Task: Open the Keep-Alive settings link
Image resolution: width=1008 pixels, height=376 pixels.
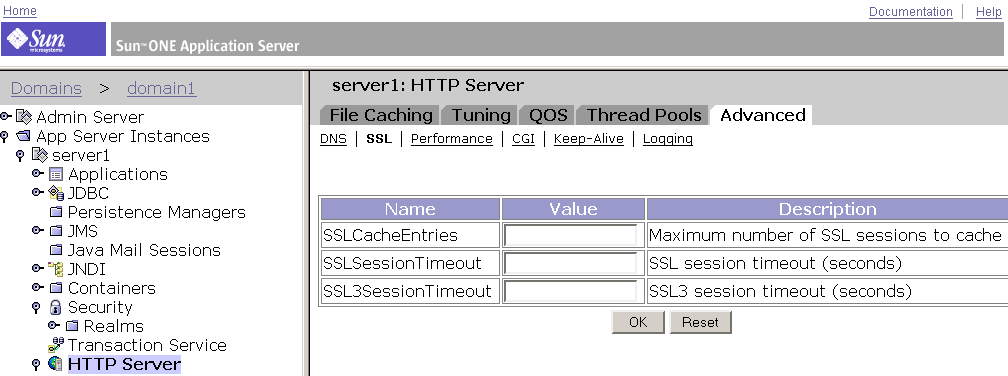Action: [x=589, y=139]
